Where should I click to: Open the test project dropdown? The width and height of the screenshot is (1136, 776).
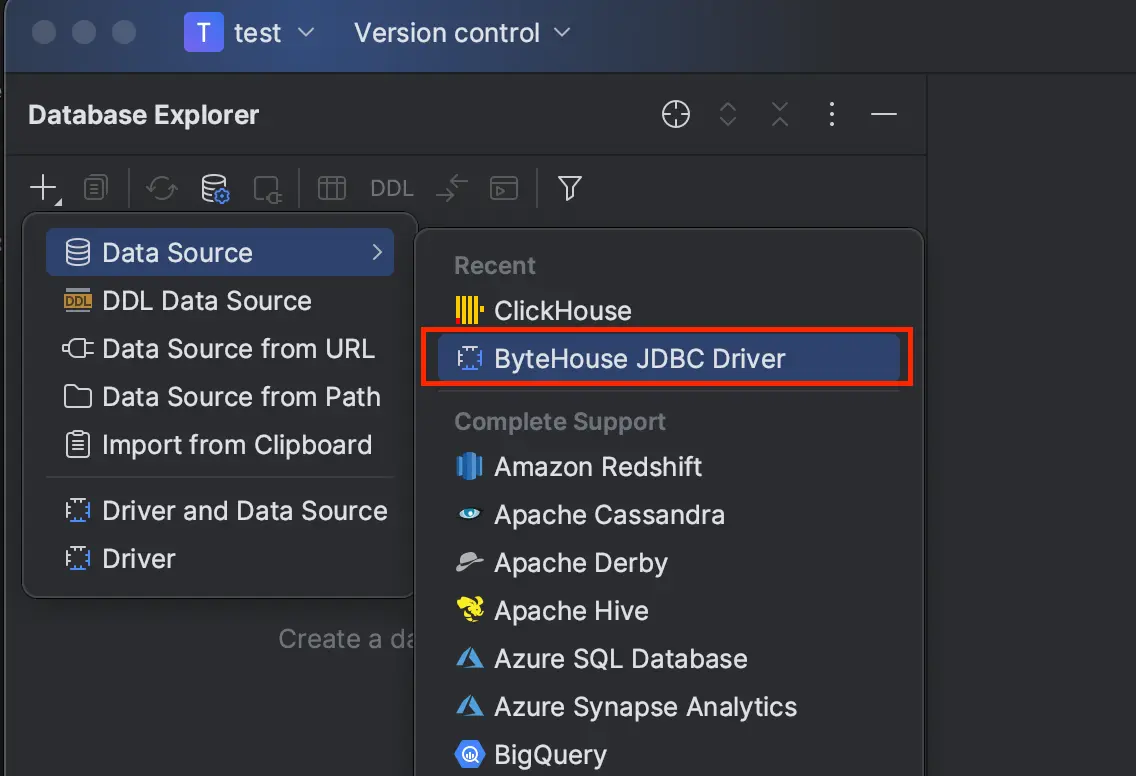pos(249,33)
